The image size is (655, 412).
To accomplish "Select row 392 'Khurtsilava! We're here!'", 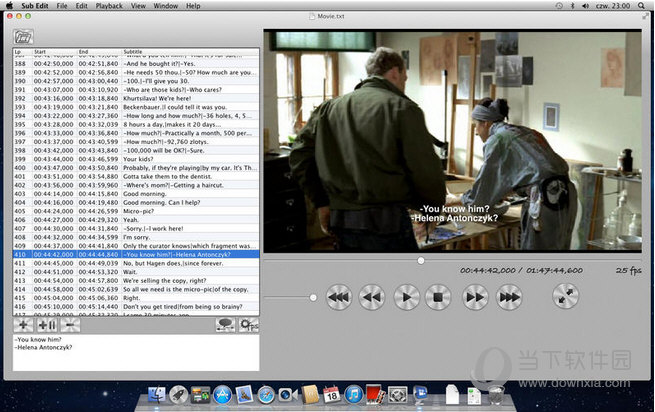I will (136, 98).
